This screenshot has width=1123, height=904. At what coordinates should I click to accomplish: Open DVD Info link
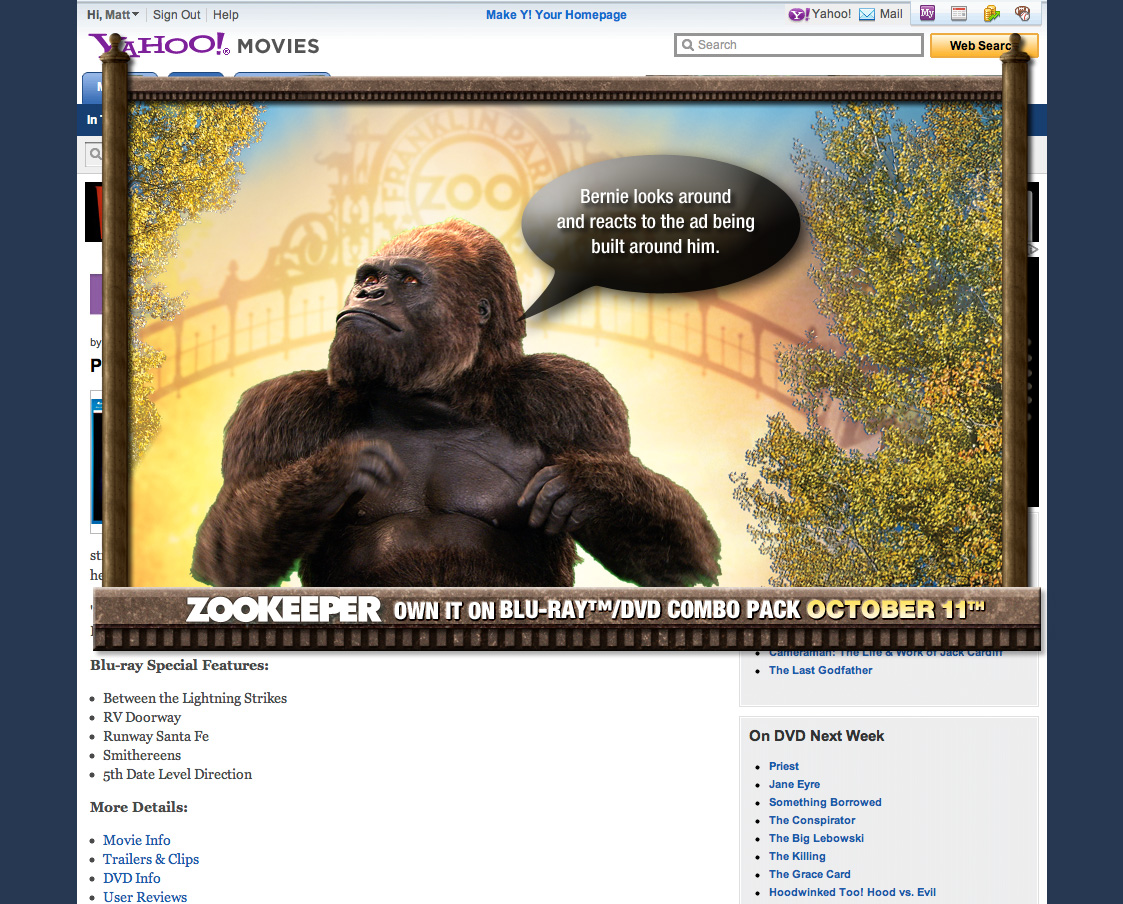pos(132,877)
